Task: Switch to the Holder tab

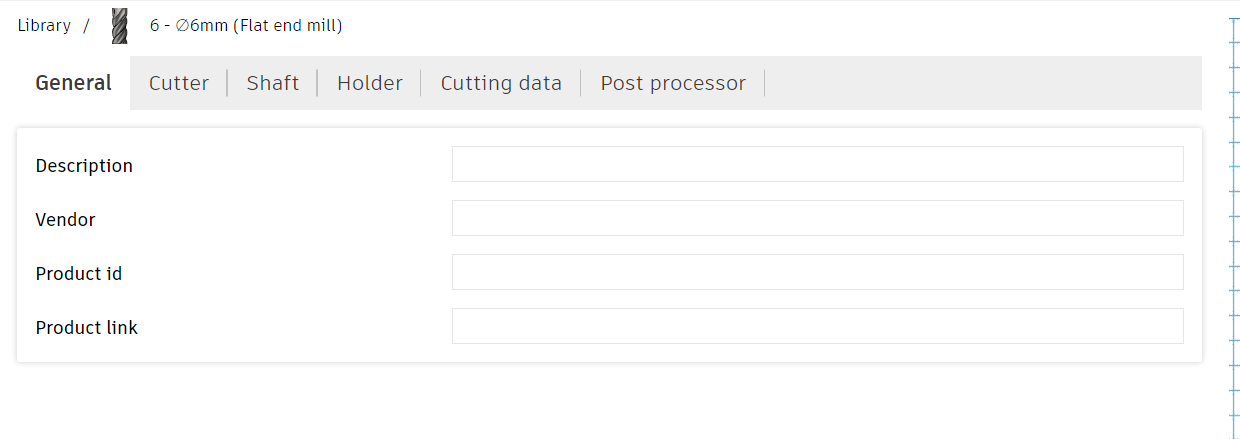Action: point(370,83)
